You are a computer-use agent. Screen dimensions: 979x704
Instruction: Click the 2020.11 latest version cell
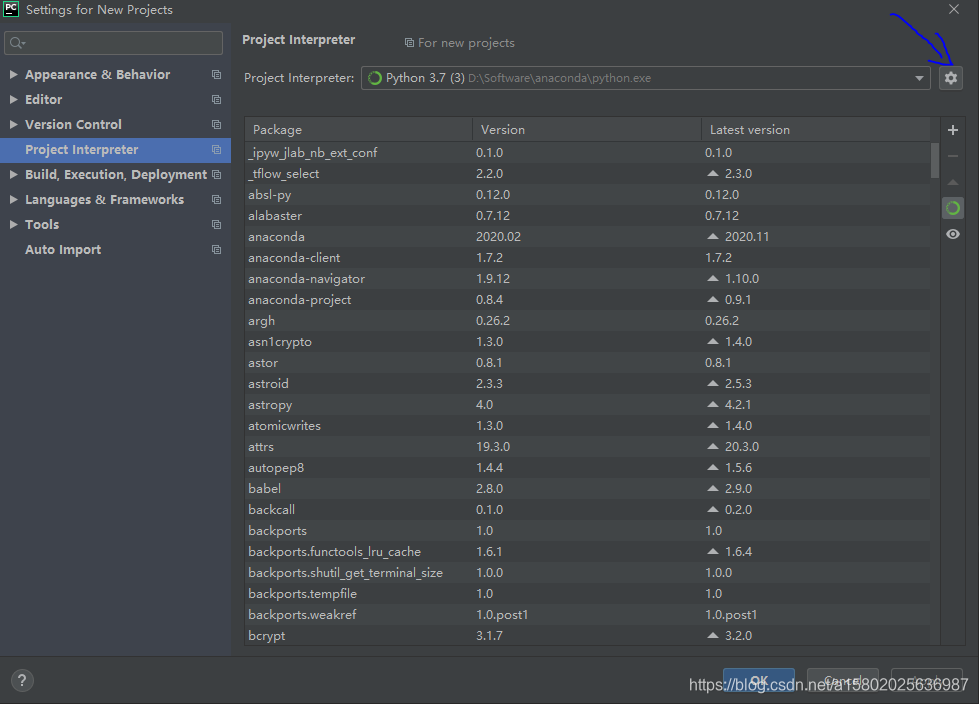pyautogui.click(x=747, y=237)
